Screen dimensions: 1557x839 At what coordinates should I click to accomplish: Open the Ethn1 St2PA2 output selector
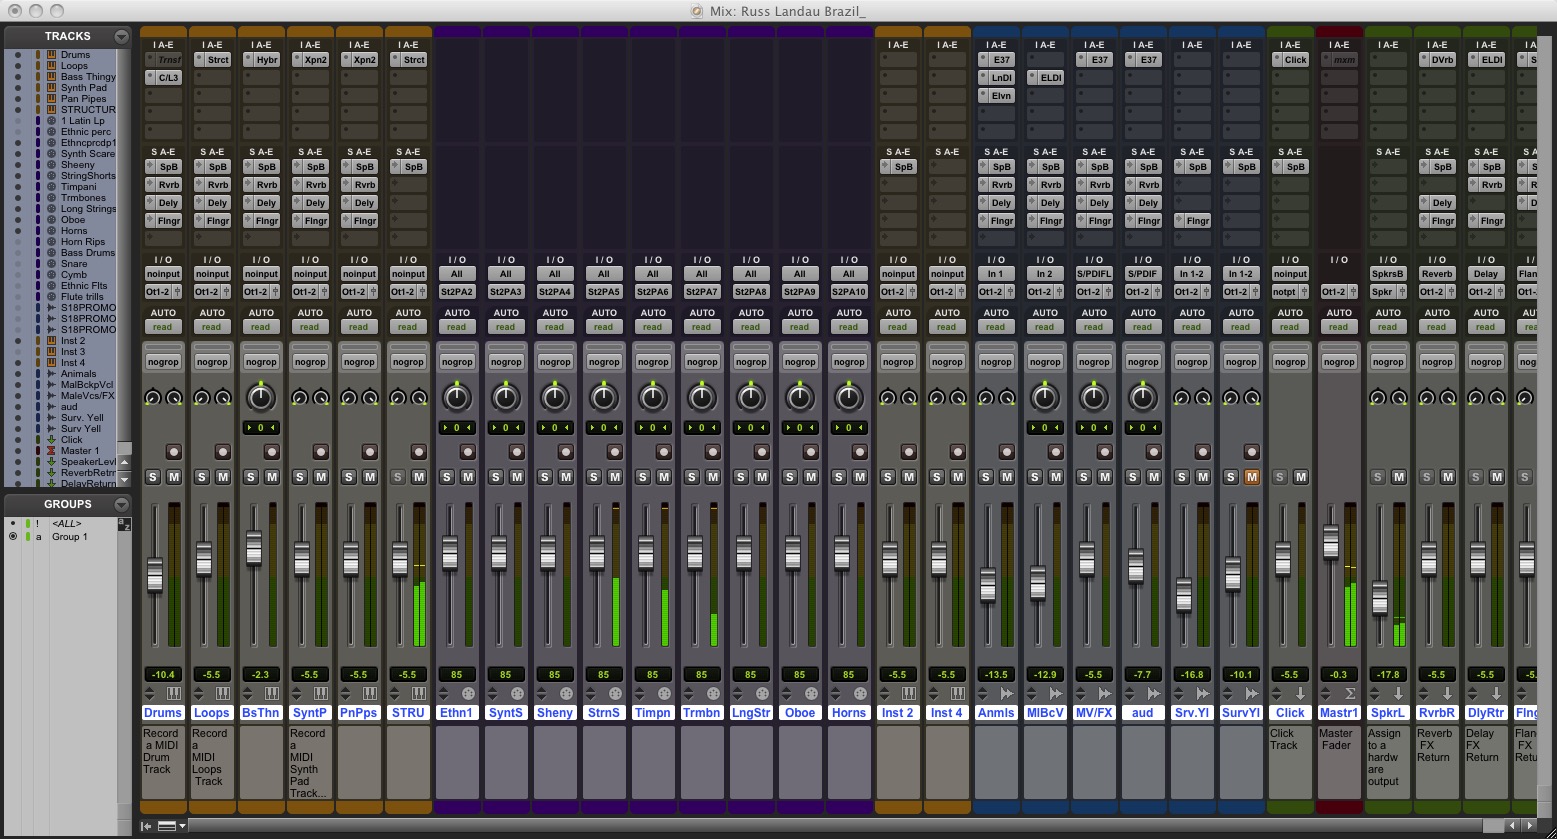click(457, 292)
